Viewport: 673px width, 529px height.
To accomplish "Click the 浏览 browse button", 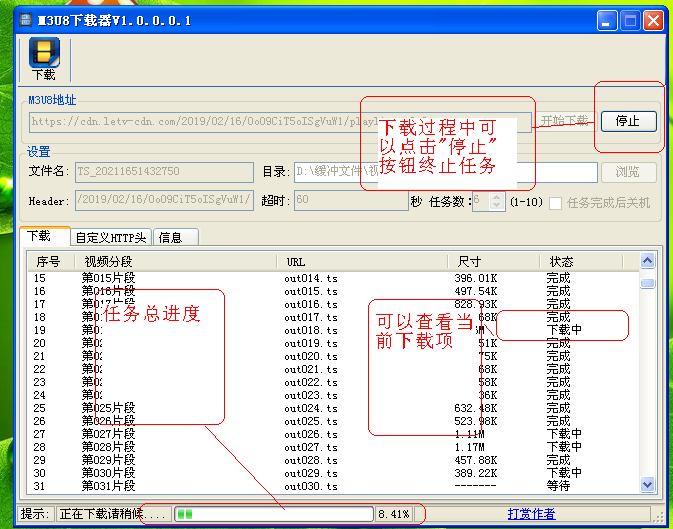I will (x=628, y=172).
